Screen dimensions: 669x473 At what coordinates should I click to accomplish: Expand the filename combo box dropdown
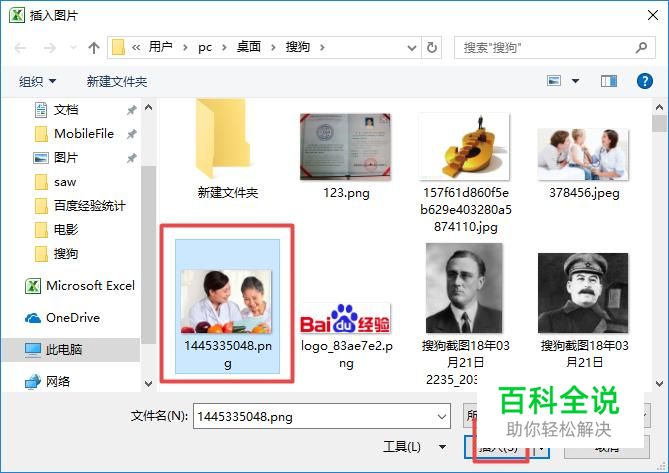[x=442, y=416]
